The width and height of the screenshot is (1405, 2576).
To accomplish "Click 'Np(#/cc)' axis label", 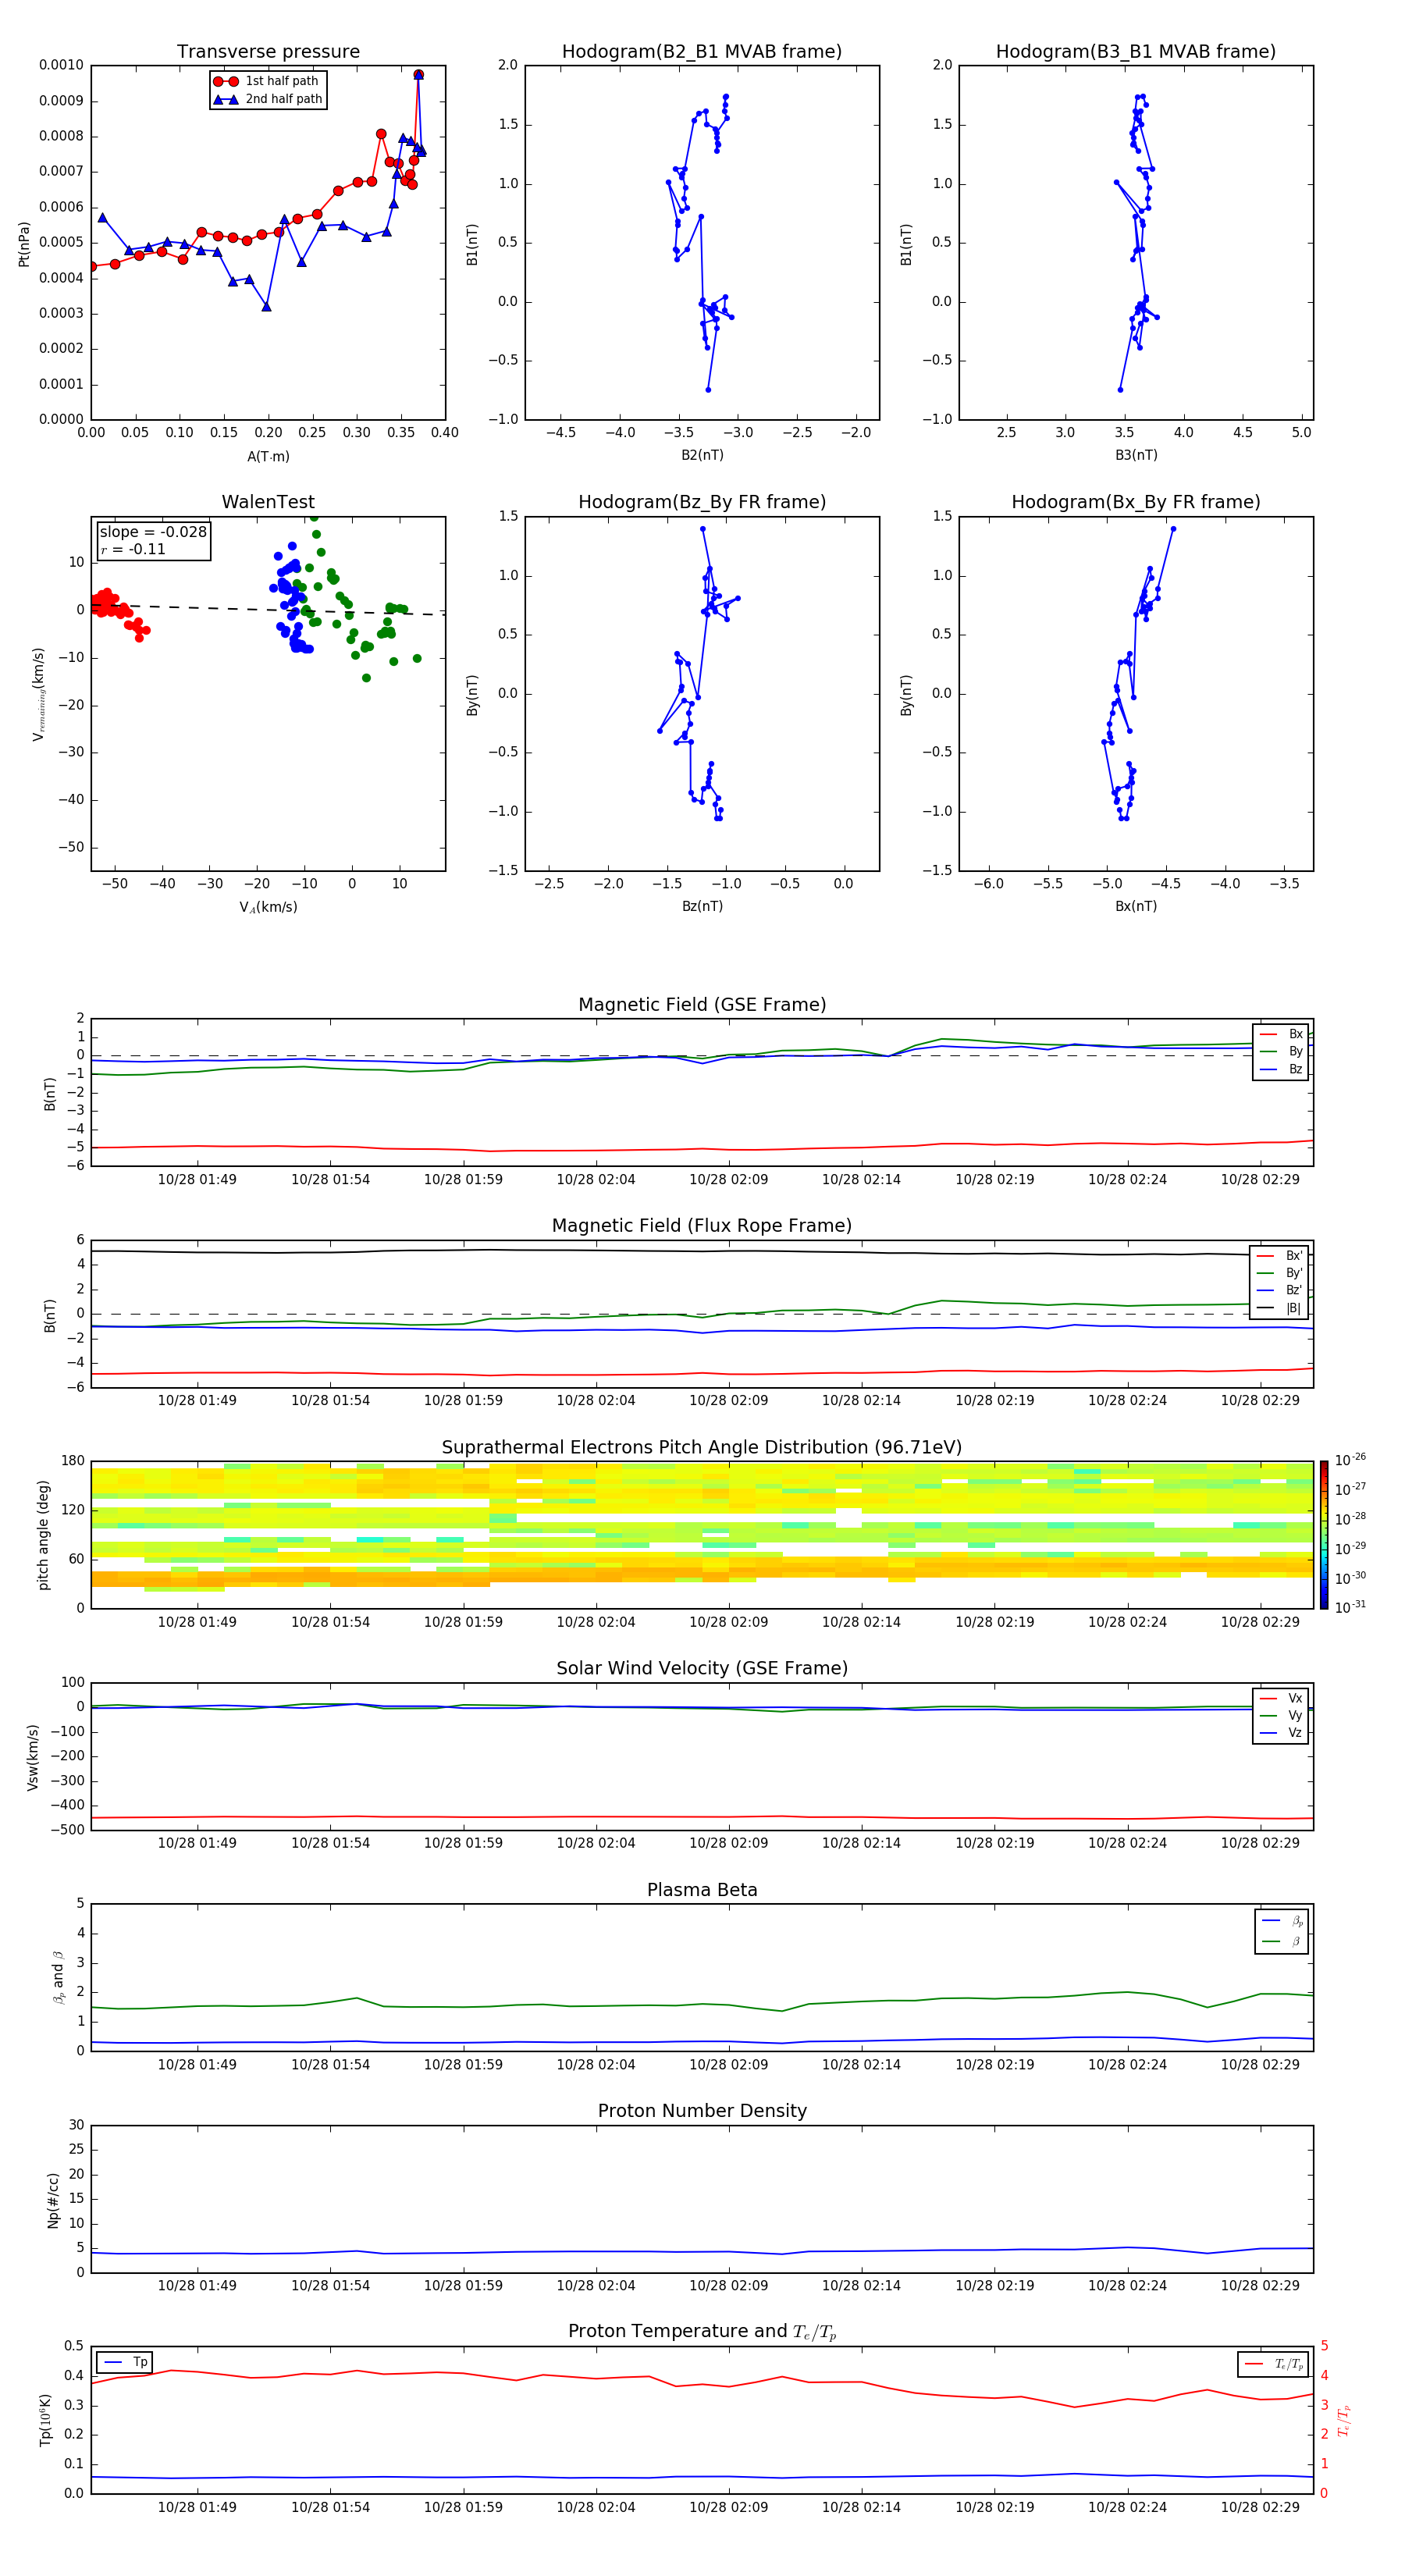I will tap(53, 2200).
